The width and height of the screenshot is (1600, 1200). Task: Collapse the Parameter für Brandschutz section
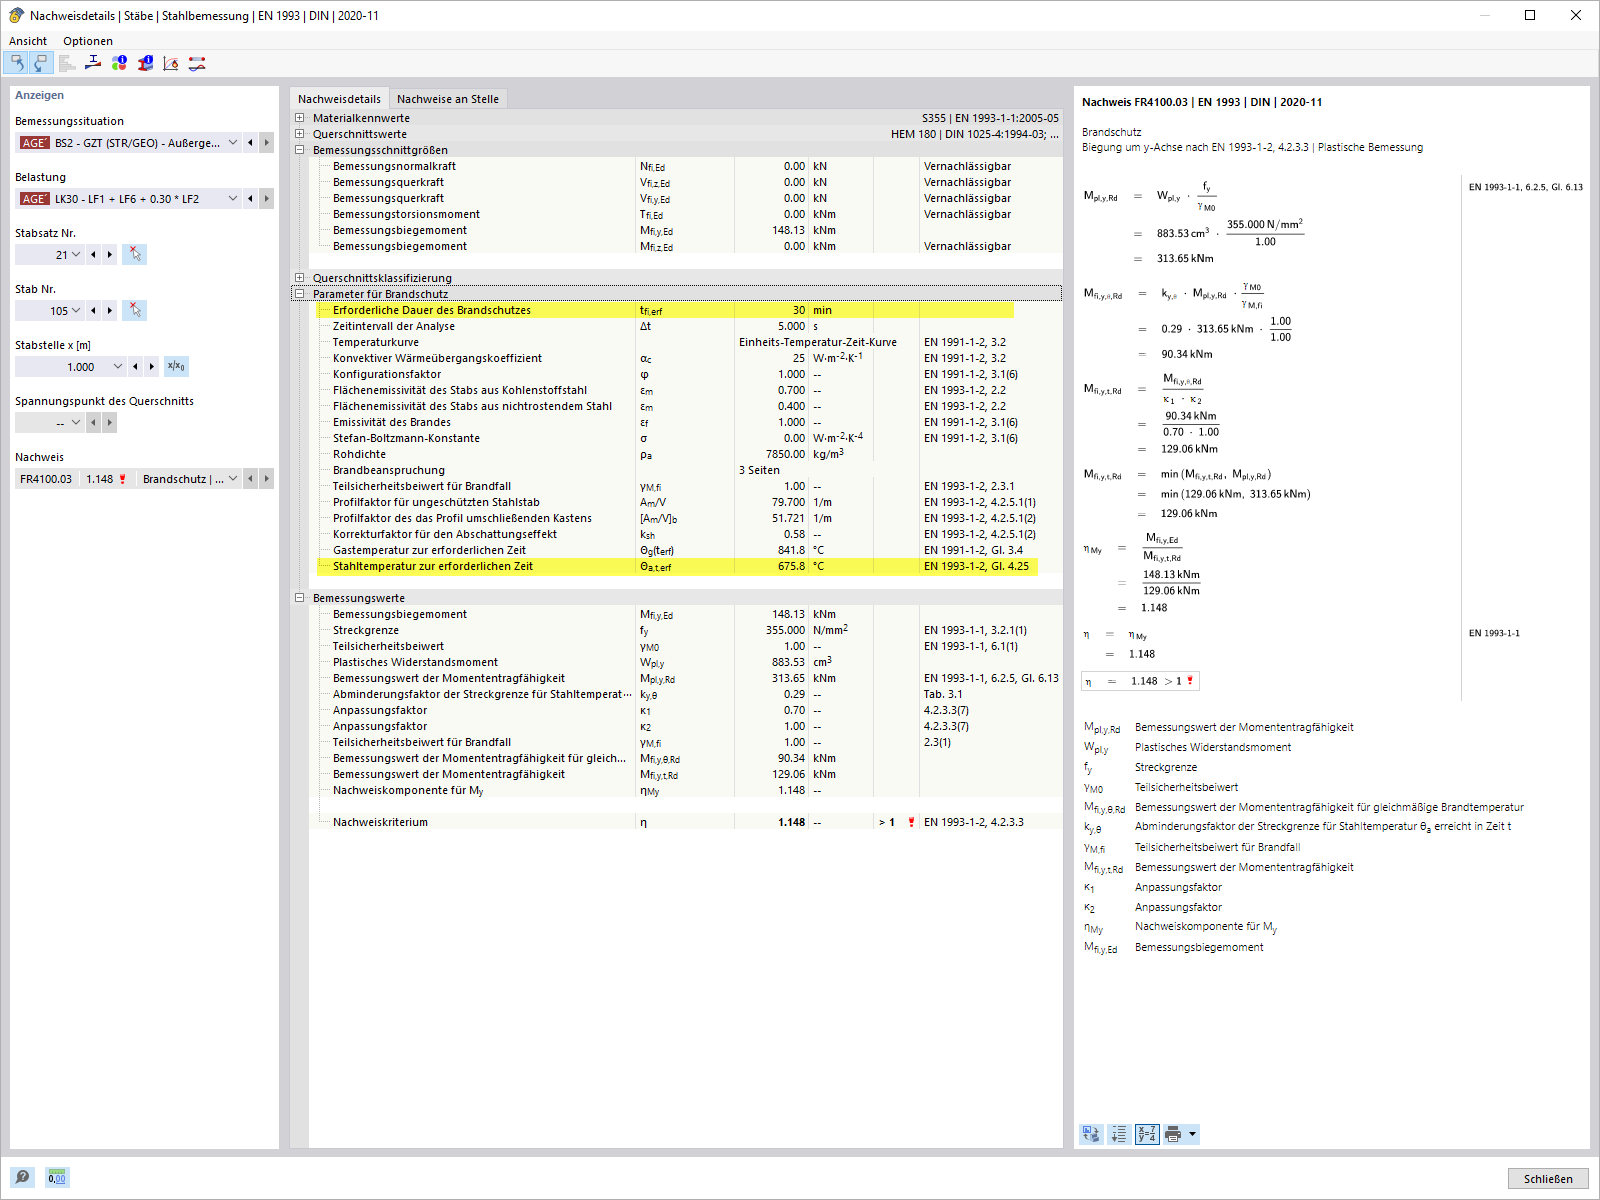301,294
